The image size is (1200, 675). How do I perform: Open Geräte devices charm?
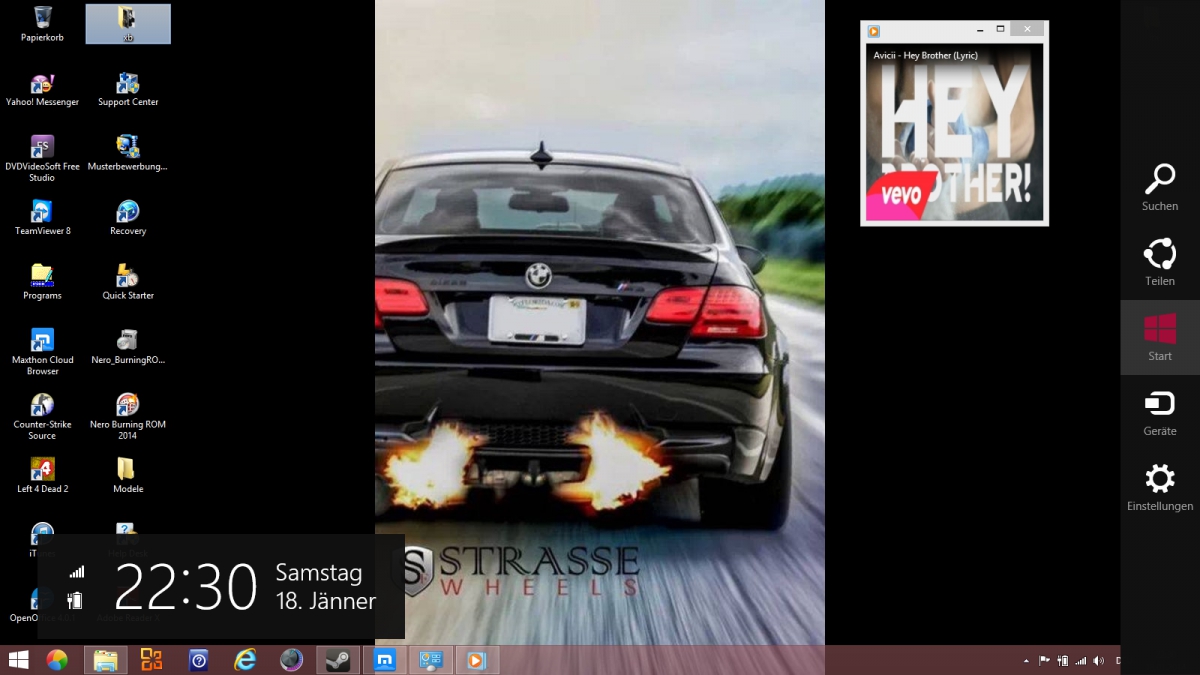click(x=1160, y=413)
